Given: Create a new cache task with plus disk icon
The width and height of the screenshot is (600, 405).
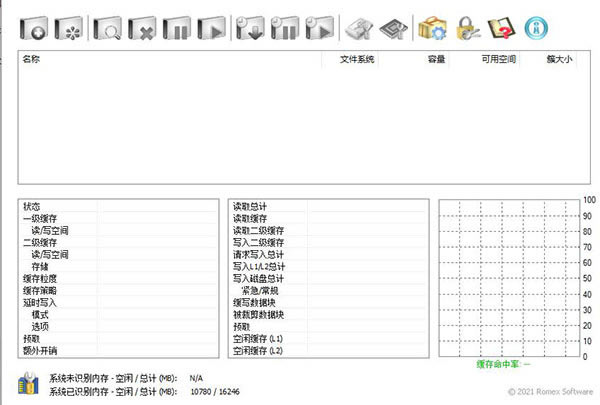Looking at the screenshot, I should point(34,28).
